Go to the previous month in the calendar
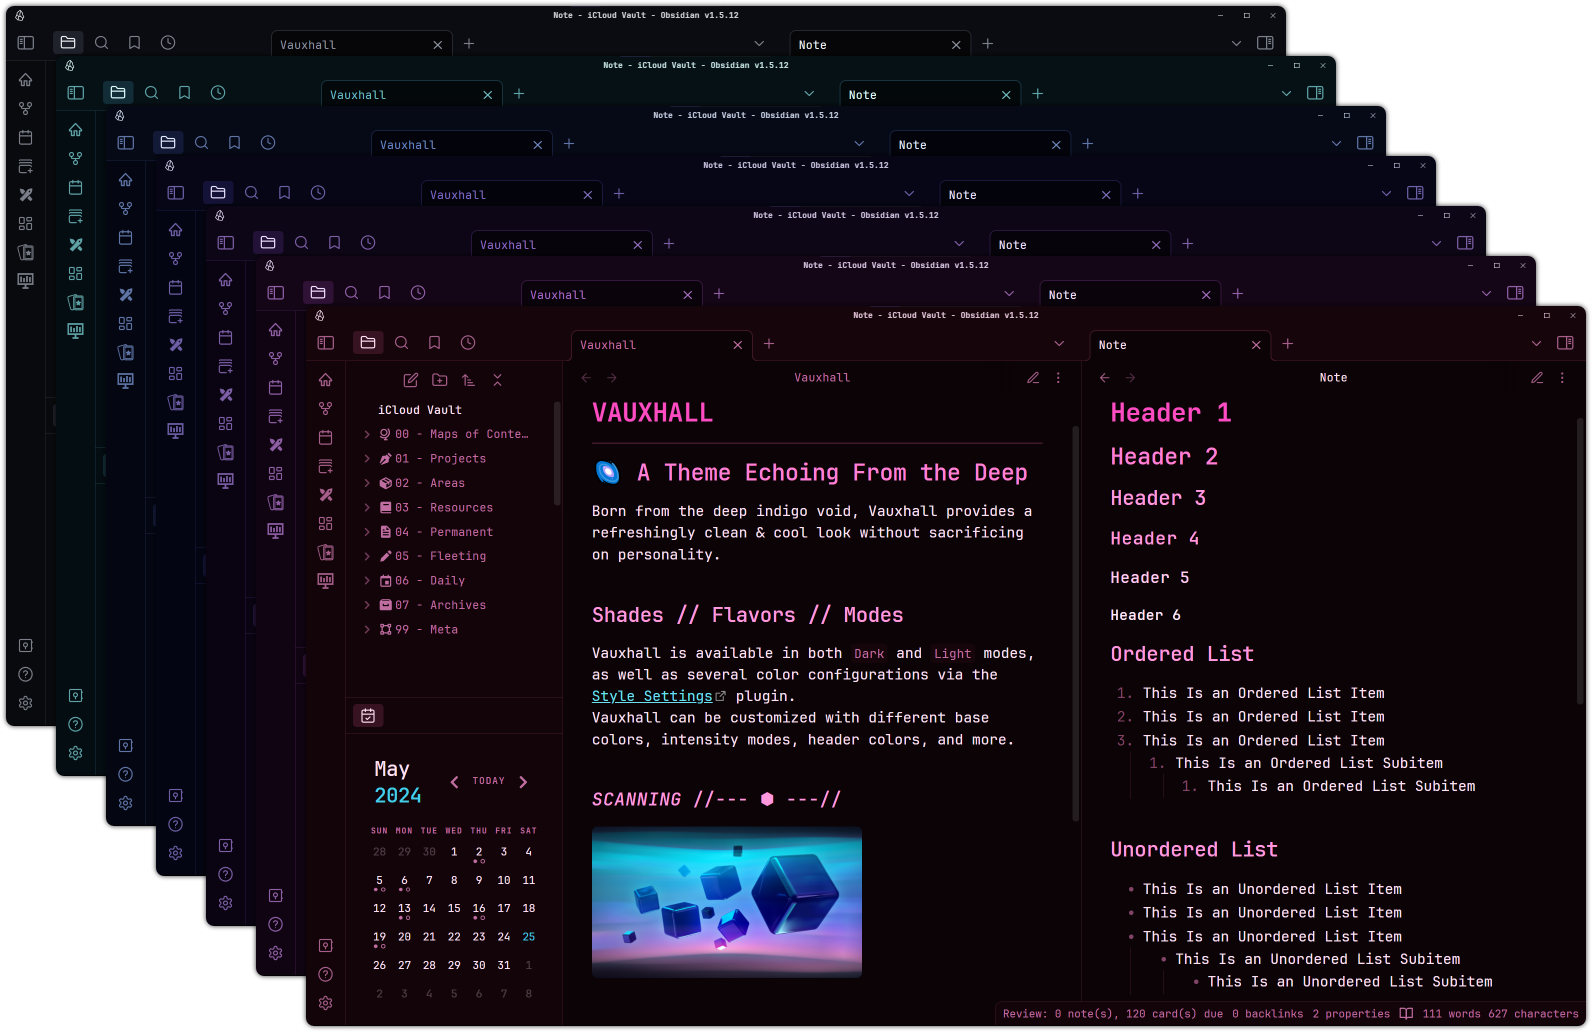1592x1032 pixels. click(x=455, y=782)
